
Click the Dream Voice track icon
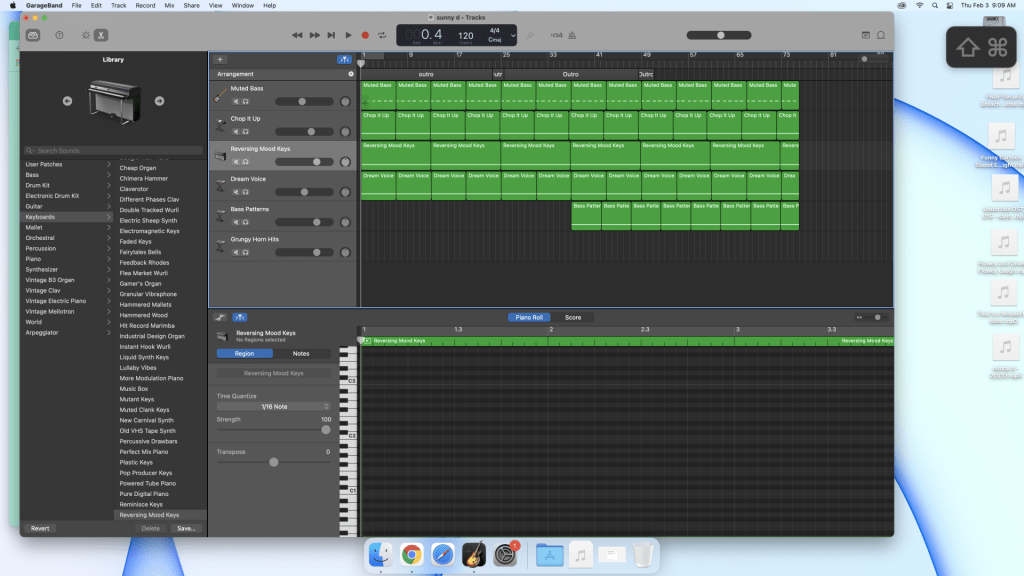point(220,185)
